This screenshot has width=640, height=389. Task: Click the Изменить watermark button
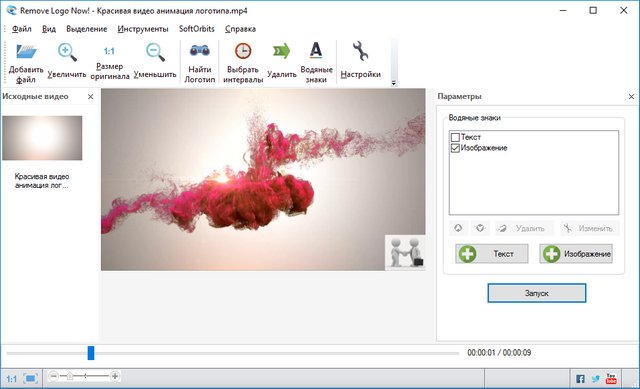pos(590,228)
